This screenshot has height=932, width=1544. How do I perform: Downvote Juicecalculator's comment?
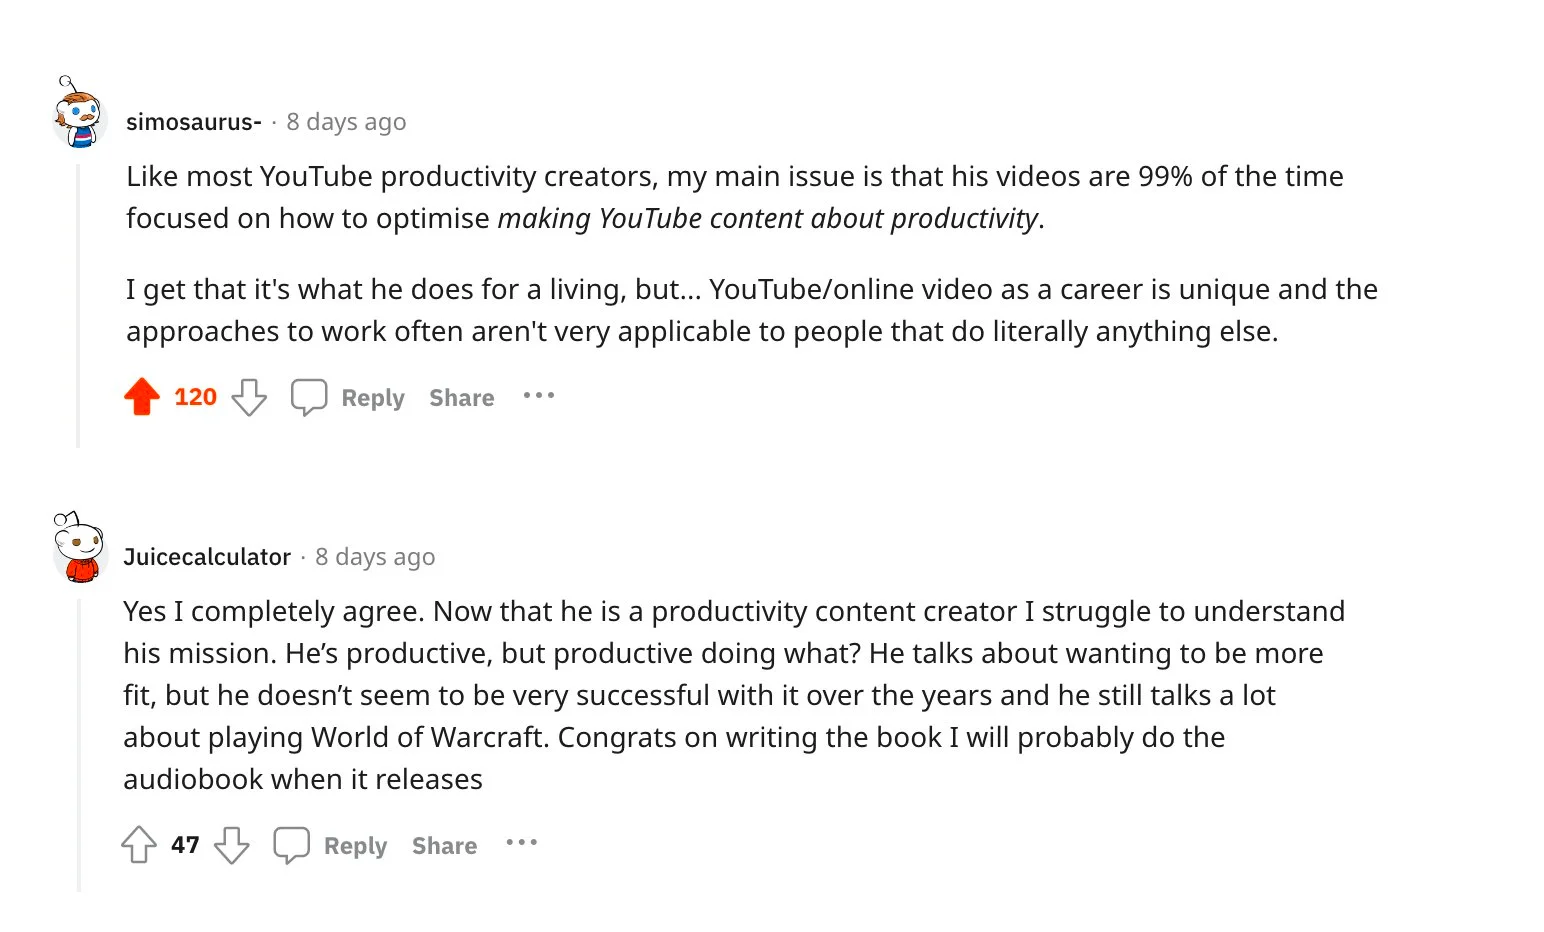(x=232, y=845)
